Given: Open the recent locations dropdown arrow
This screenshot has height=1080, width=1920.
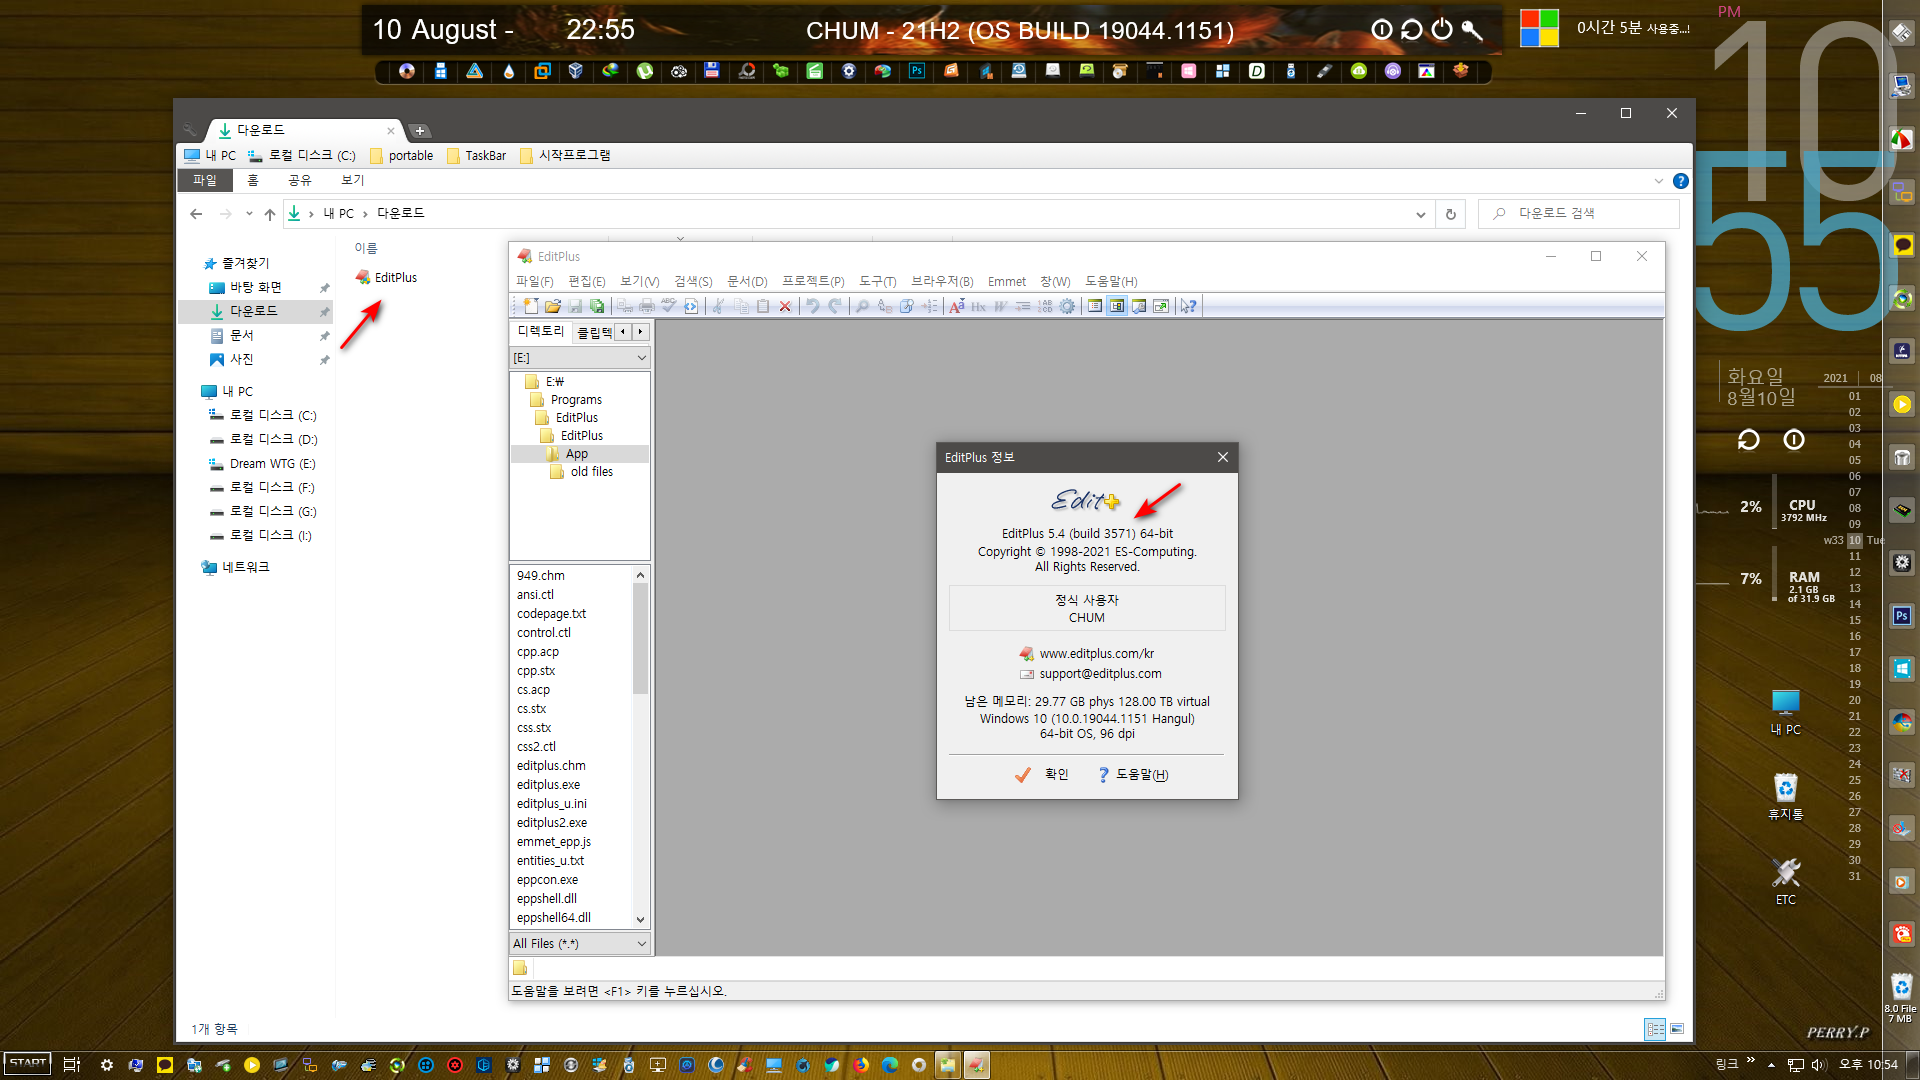Looking at the screenshot, I should tap(249, 214).
